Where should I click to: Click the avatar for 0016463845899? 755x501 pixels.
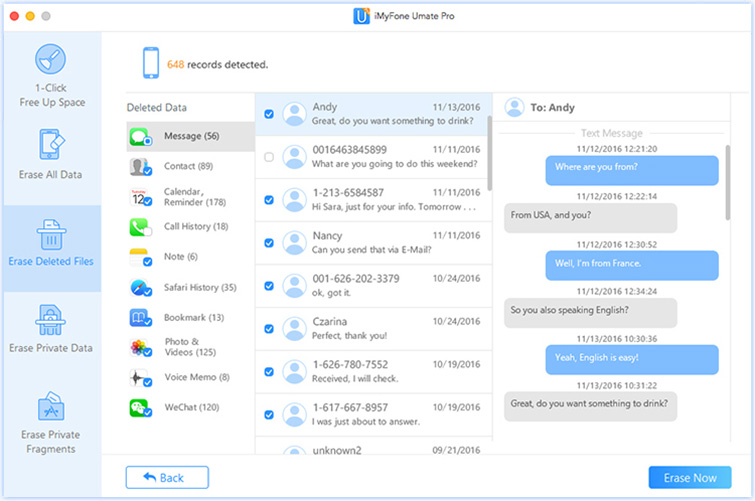pos(294,157)
